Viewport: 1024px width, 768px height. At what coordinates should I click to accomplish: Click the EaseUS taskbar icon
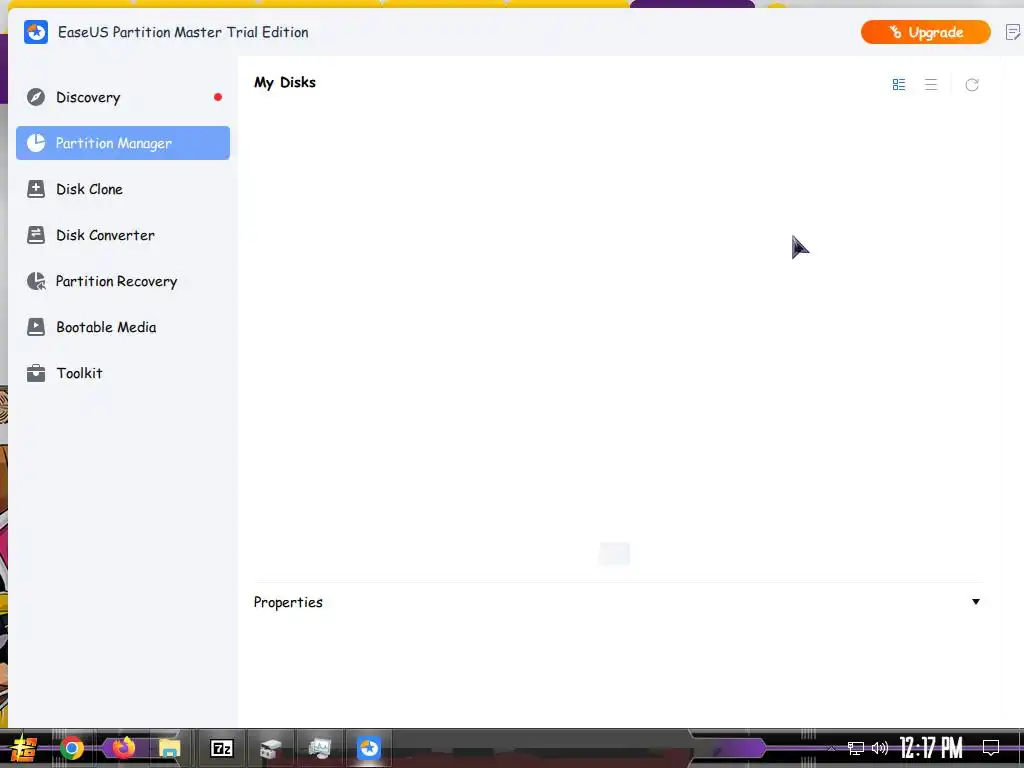368,748
